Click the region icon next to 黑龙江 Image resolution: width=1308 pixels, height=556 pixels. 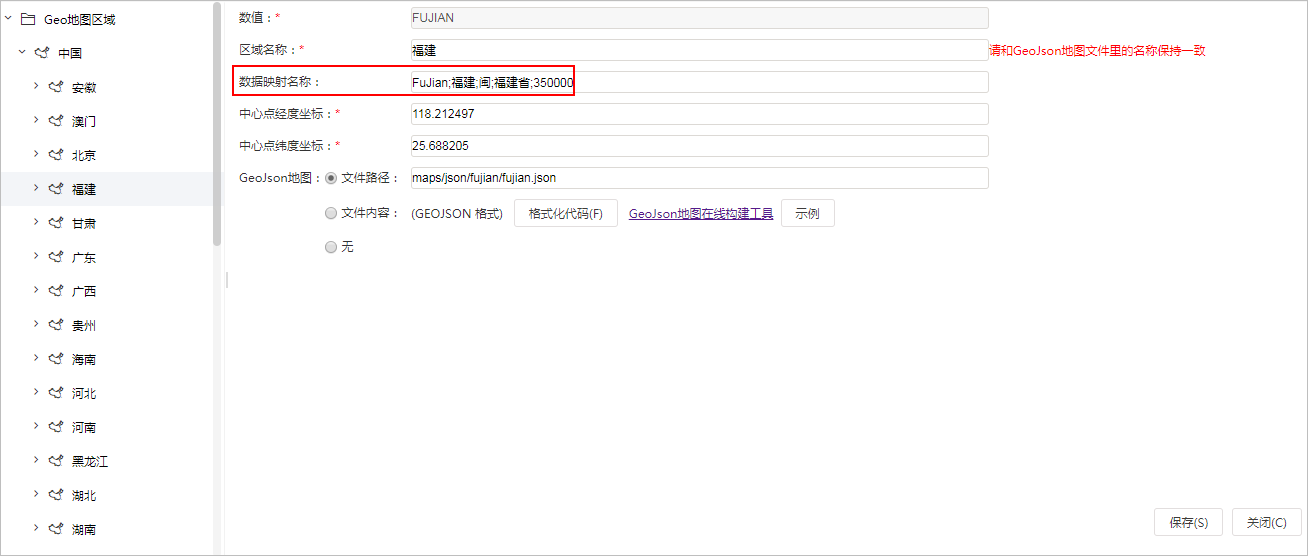(x=56, y=461)
